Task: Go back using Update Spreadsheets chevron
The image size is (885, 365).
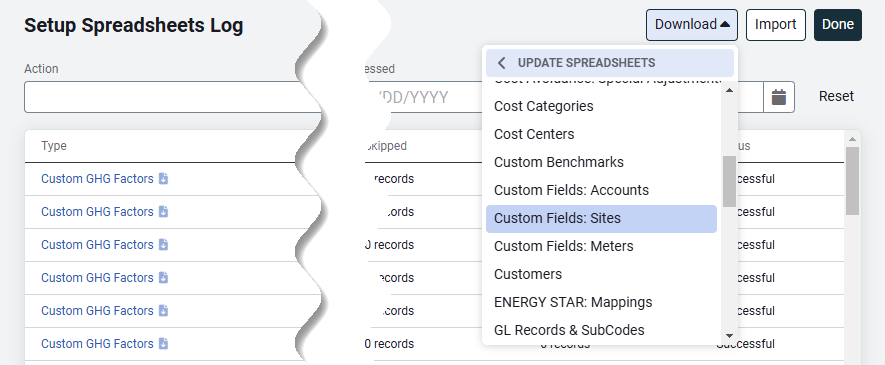Action: coord(502,63)
